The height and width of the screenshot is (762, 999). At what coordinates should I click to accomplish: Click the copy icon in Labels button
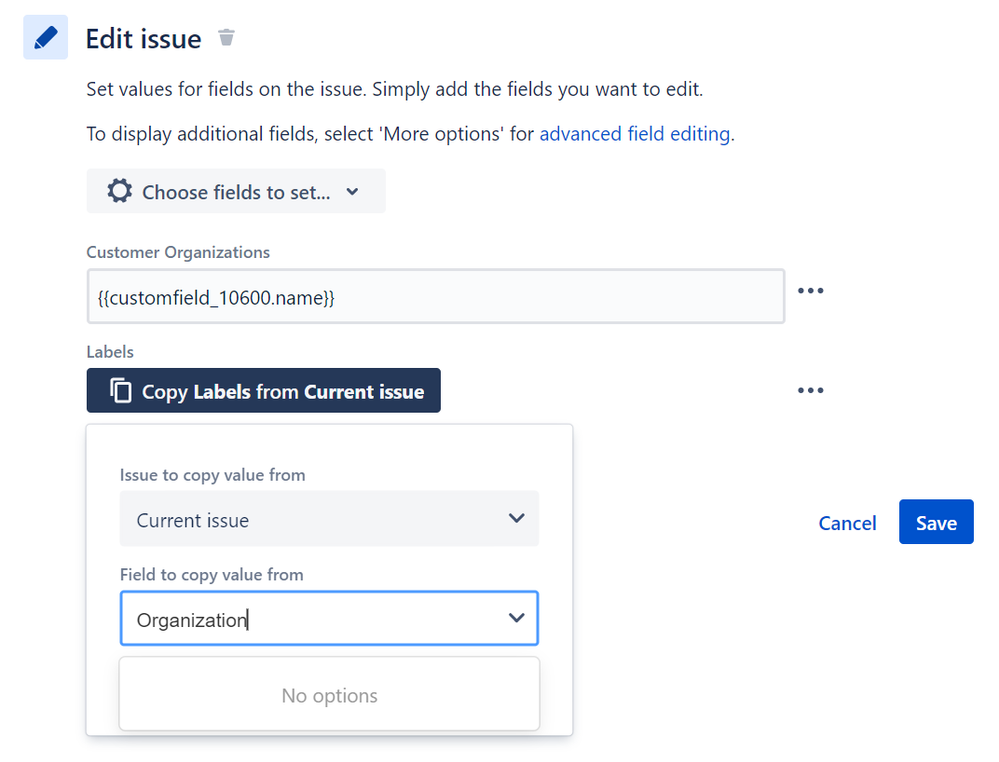coord(120,391)
